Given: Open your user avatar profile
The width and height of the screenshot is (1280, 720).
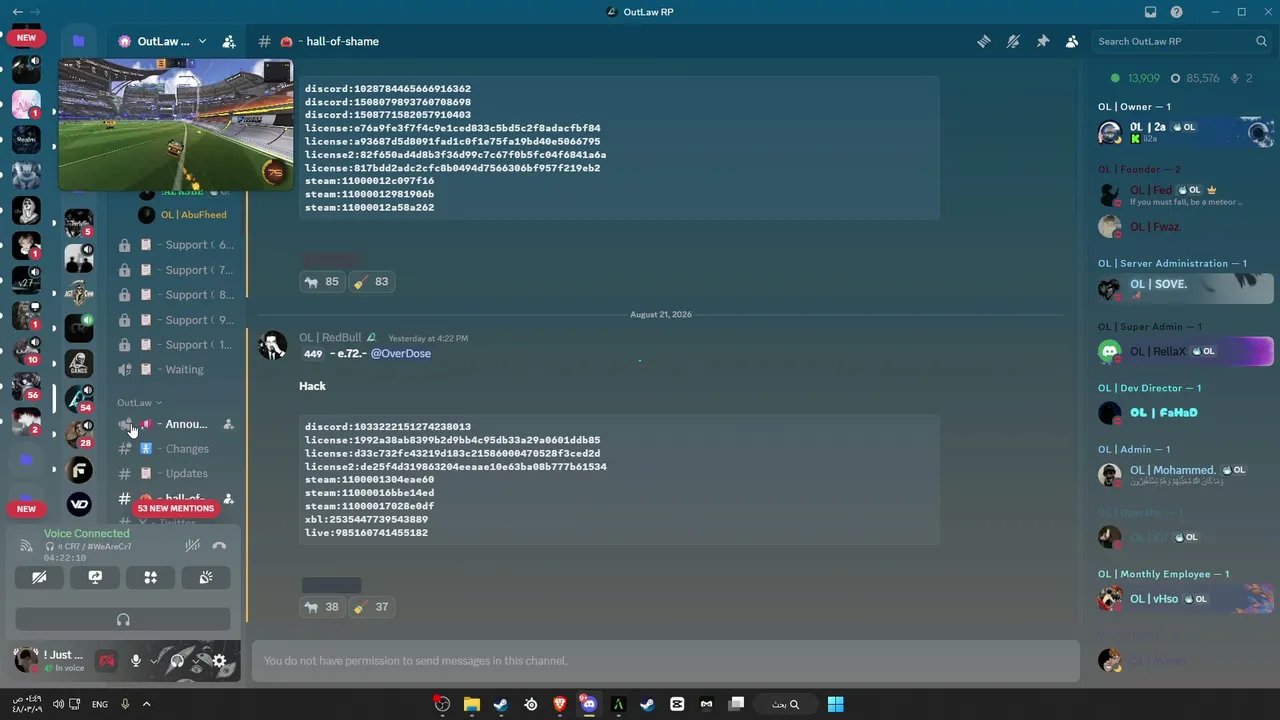Looking at the screenshot, I should pos(26,660).
